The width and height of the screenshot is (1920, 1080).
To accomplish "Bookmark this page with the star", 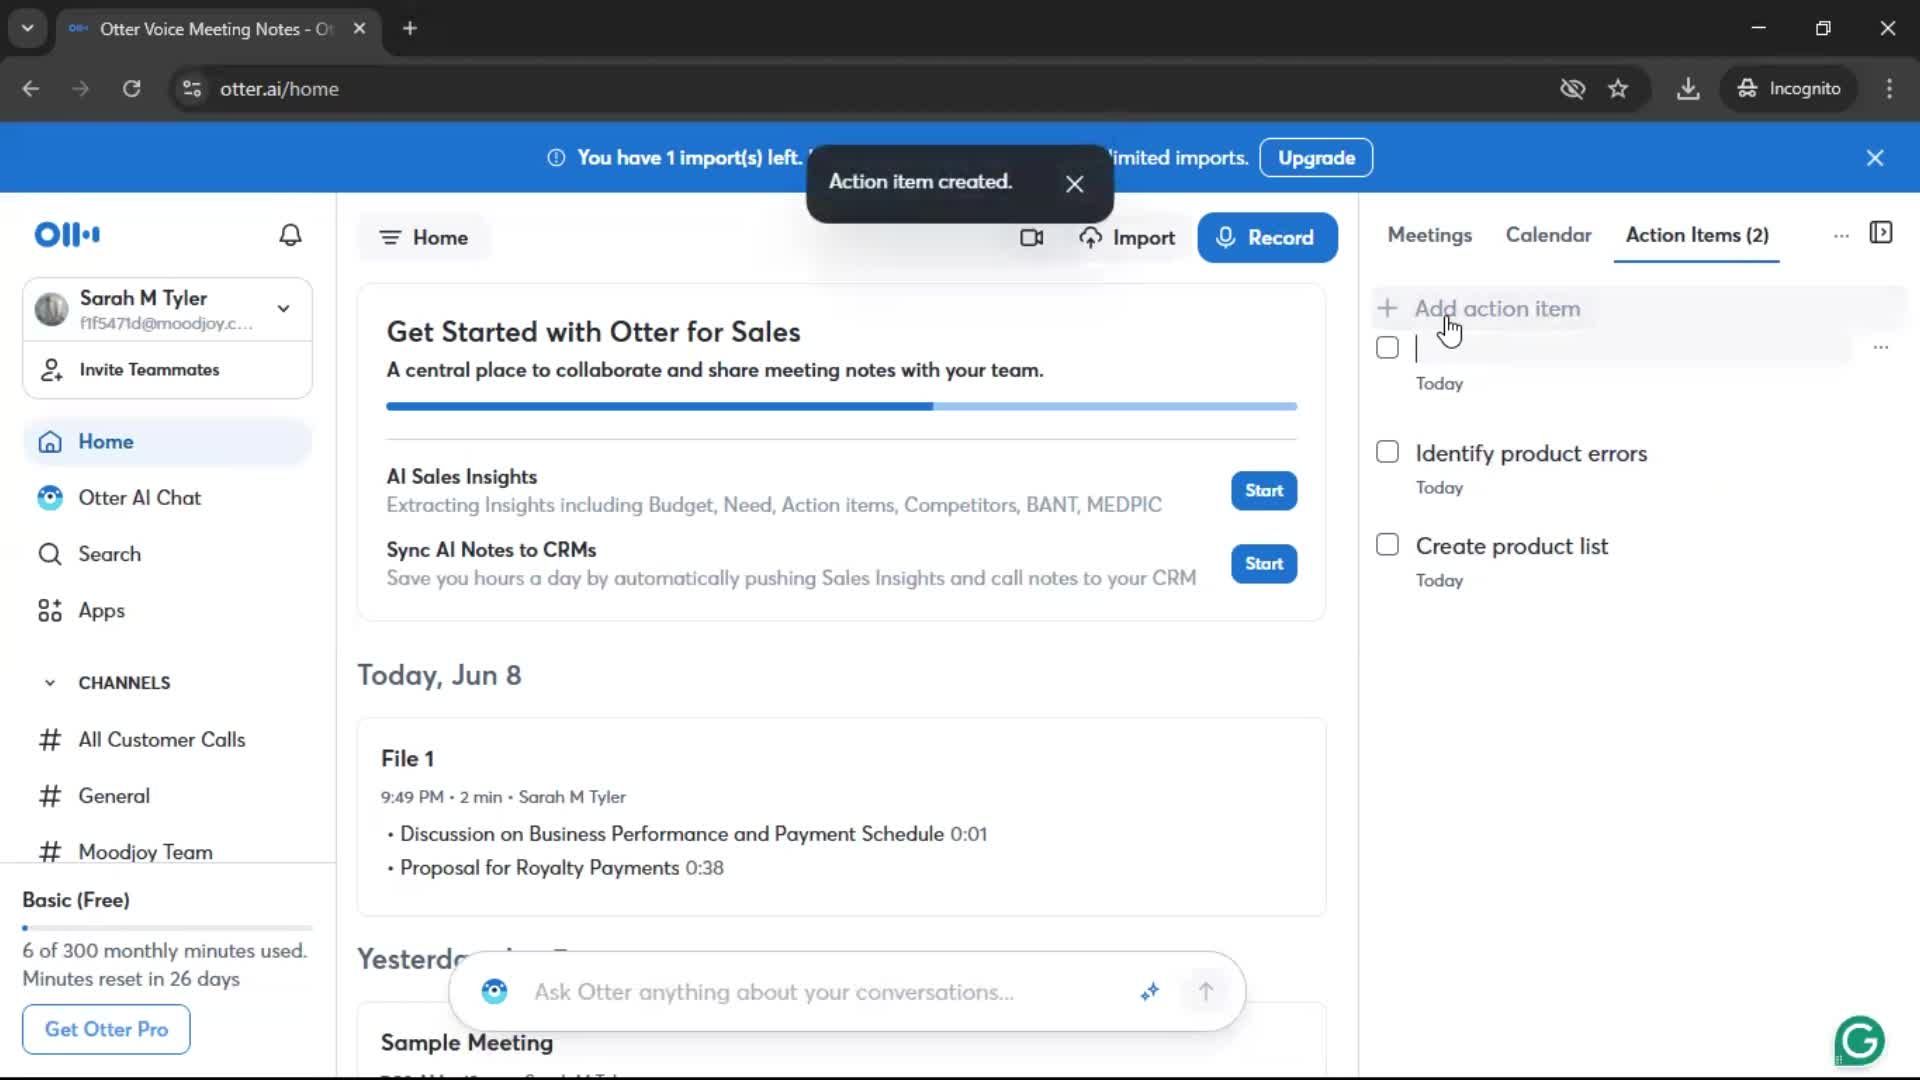I will [1617, 89].
